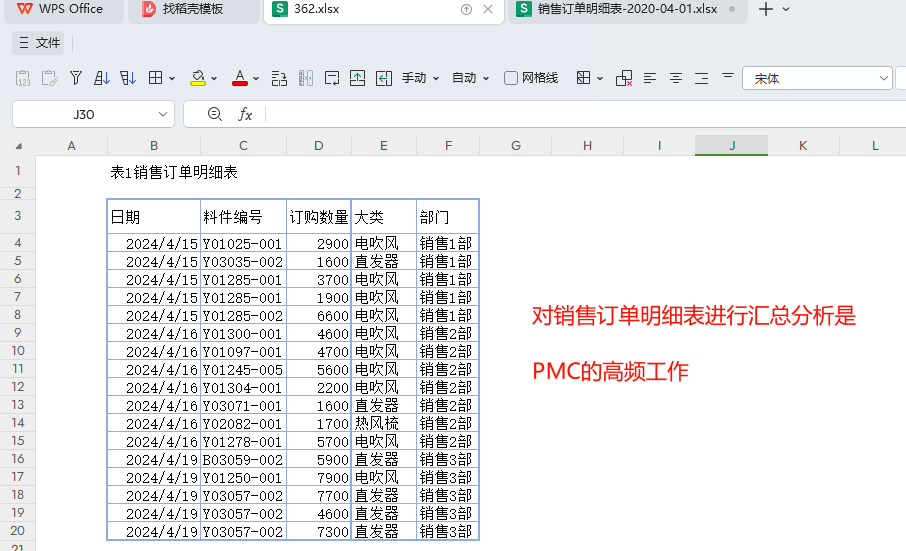Viewport: 906px width, 551px height.
Task: Click the find and replace rows icon
Action: [x=279, y=78]
